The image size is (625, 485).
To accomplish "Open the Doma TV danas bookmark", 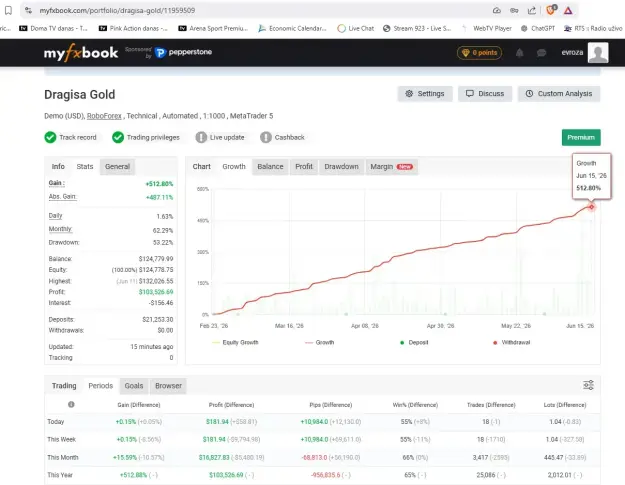I will click(x=53, y=28).
